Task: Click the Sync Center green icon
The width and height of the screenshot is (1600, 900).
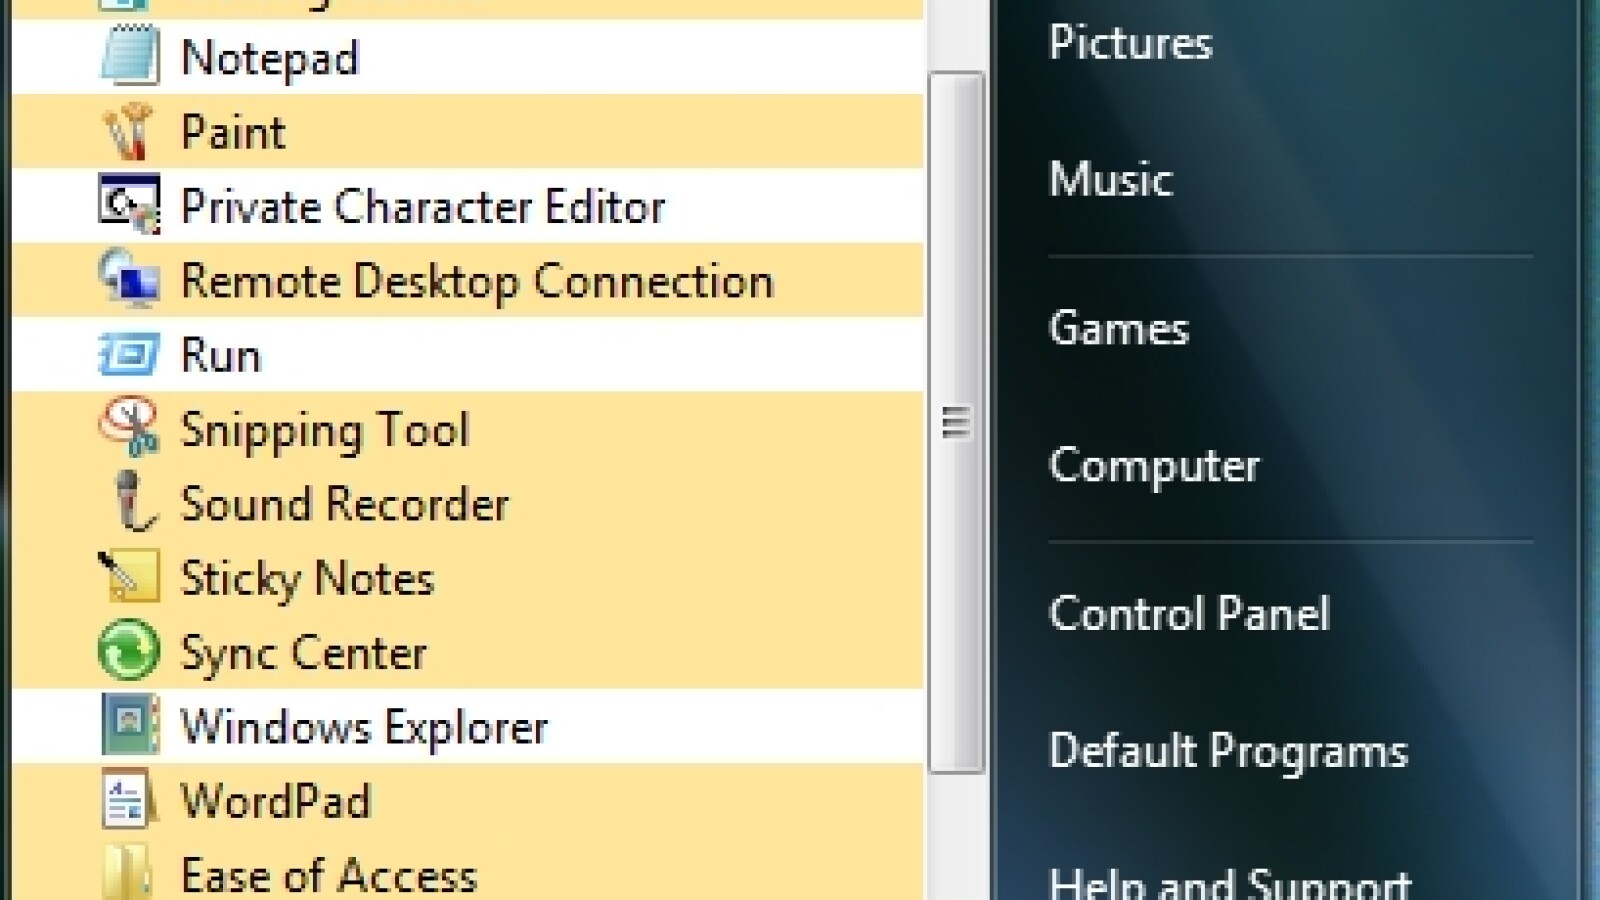Action: (x=129, y=651)
